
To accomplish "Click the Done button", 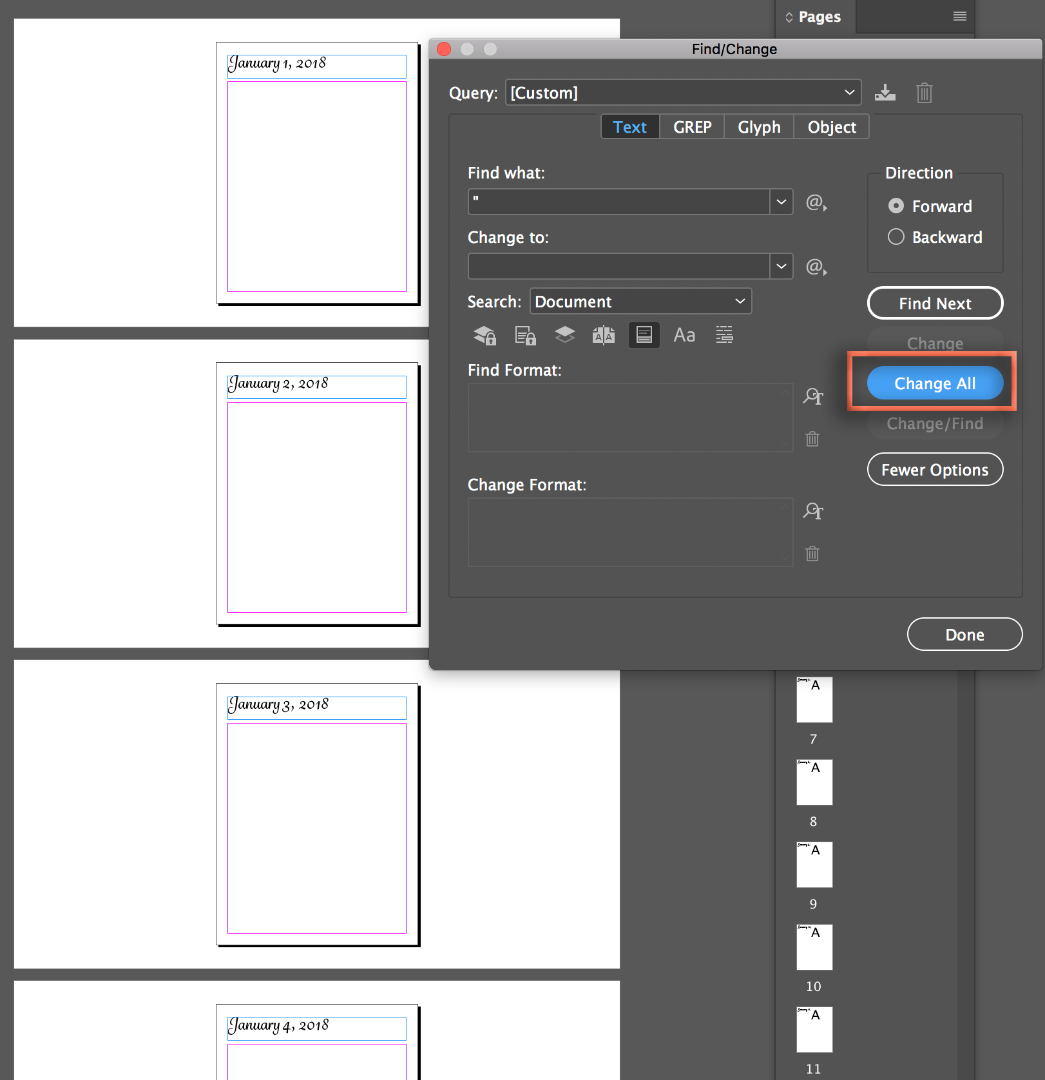I will tap(964, 634).
